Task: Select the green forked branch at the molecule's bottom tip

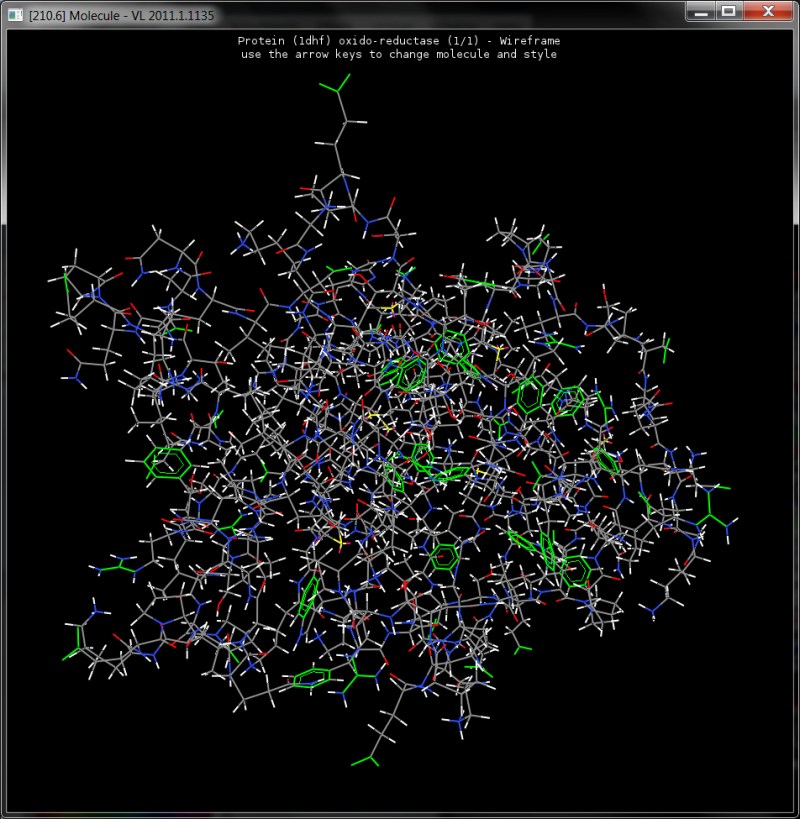Action: pos(364,757)
